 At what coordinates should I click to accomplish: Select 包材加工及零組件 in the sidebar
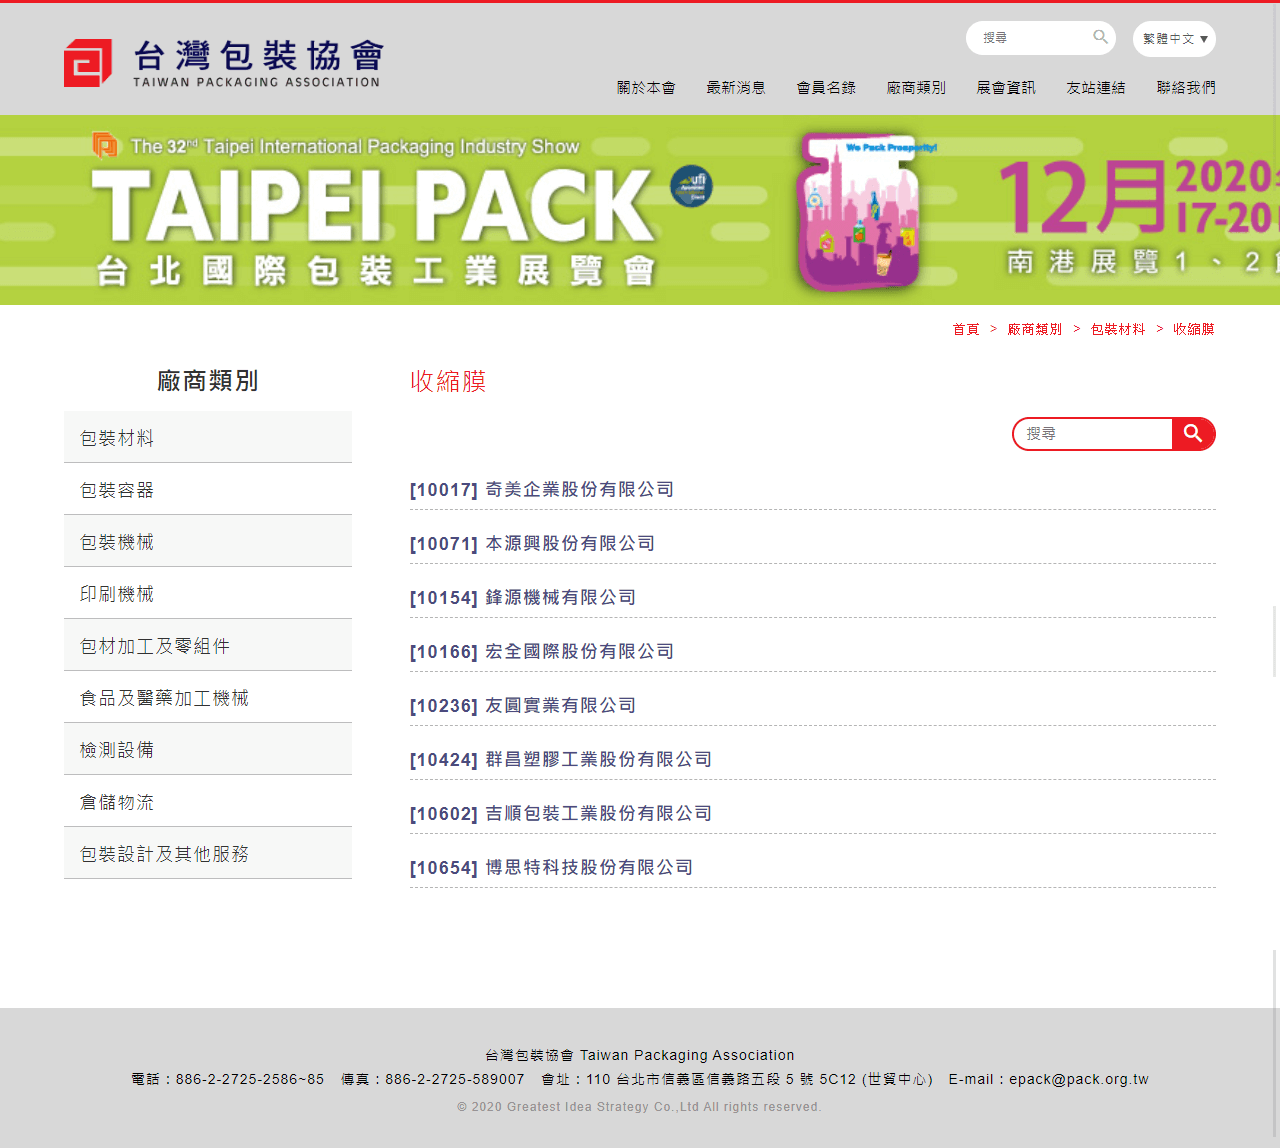(208, 645)
